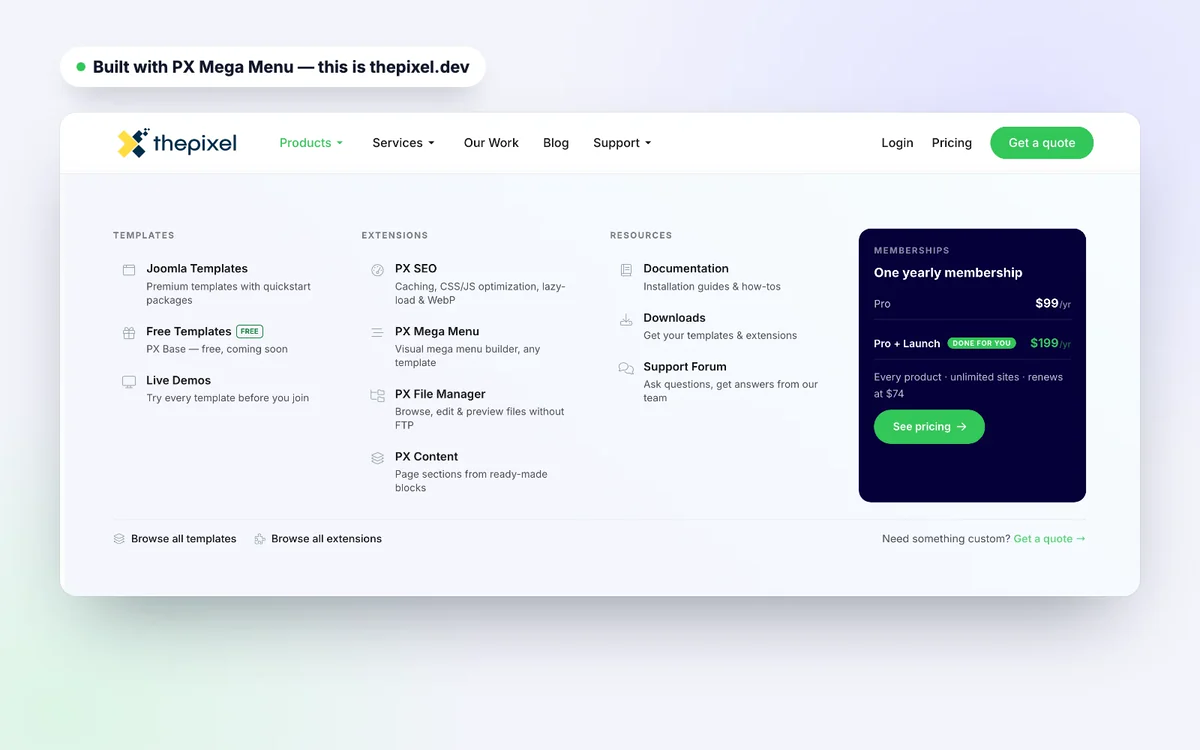1200x750 pixels.
Task: Click the PX Mega Menu lines icon
Action: pyautogui.click(x=377, y=333)
